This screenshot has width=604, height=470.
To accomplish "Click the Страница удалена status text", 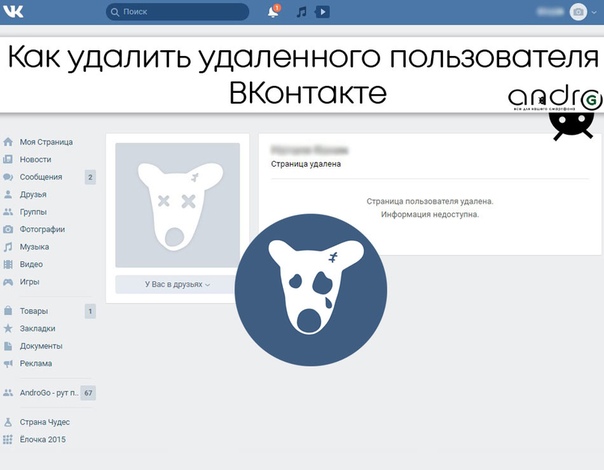I will [x=306, y=164].
